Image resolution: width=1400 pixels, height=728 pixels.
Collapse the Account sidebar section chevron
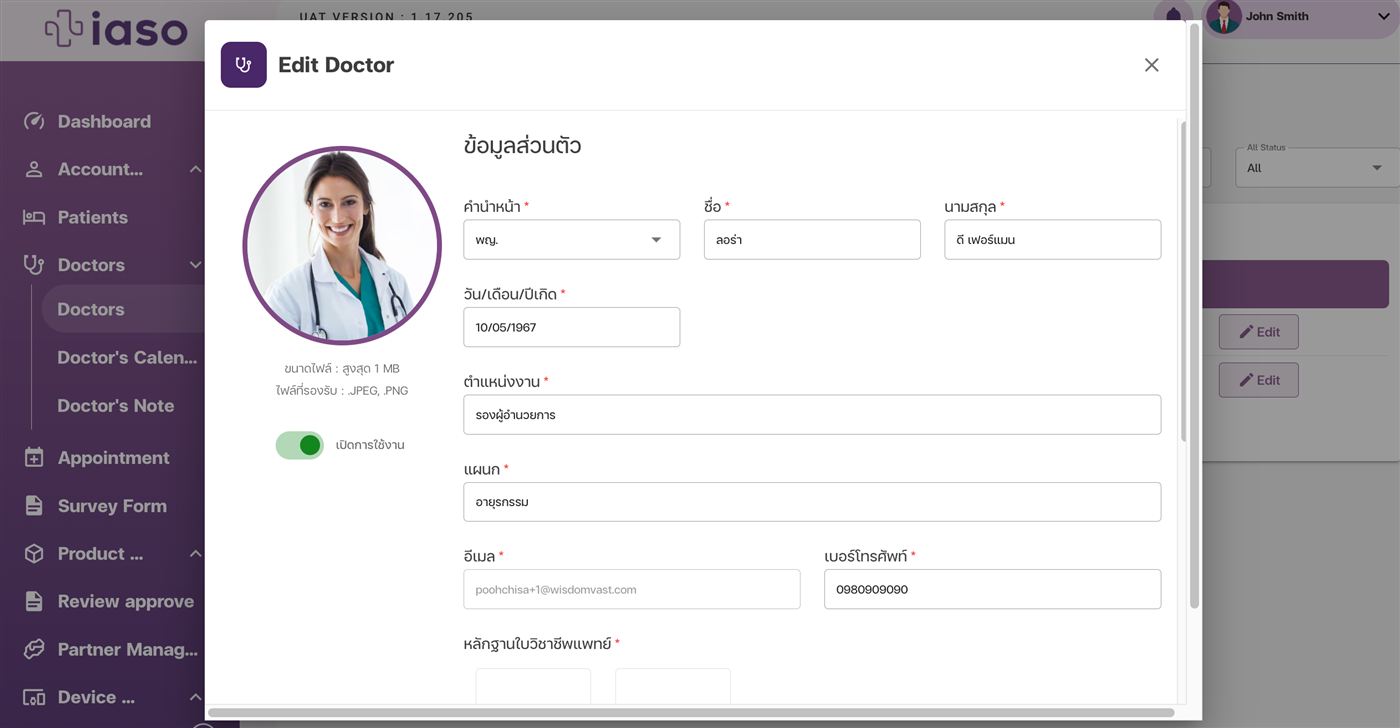click(x=195, y=169)
